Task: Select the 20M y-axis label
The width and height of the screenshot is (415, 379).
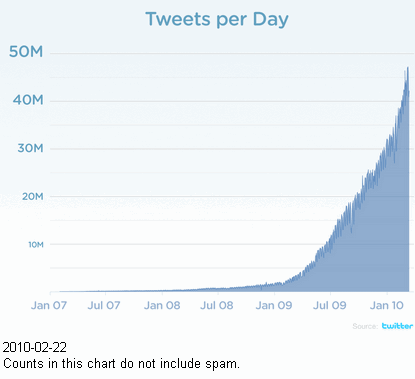Action: [x=33, y=196]
